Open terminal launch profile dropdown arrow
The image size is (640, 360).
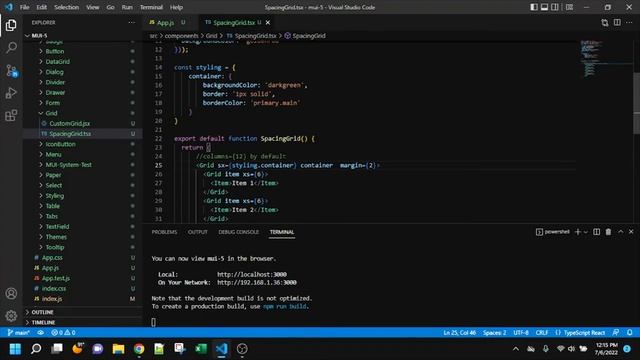[x=586, y=232]
